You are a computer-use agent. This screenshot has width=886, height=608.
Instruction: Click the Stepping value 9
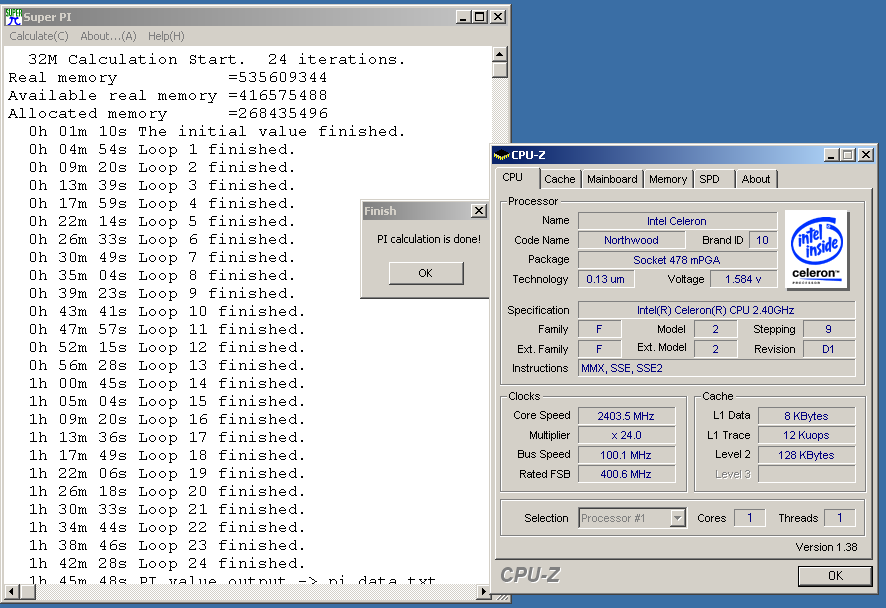[x=828, y=329]
